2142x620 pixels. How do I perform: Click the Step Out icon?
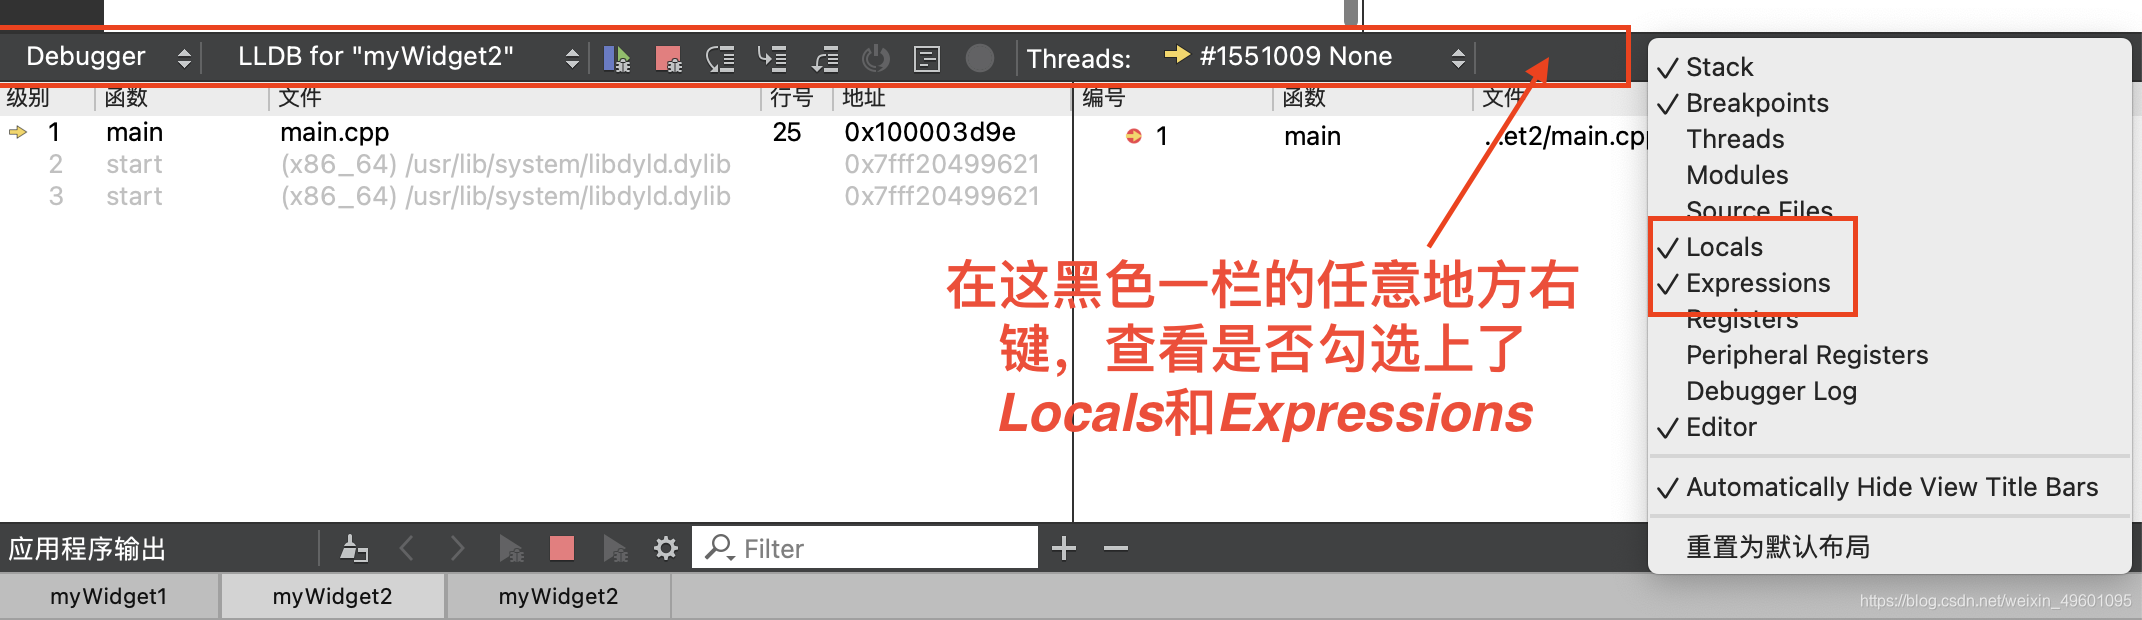click(x=825, y=58)
